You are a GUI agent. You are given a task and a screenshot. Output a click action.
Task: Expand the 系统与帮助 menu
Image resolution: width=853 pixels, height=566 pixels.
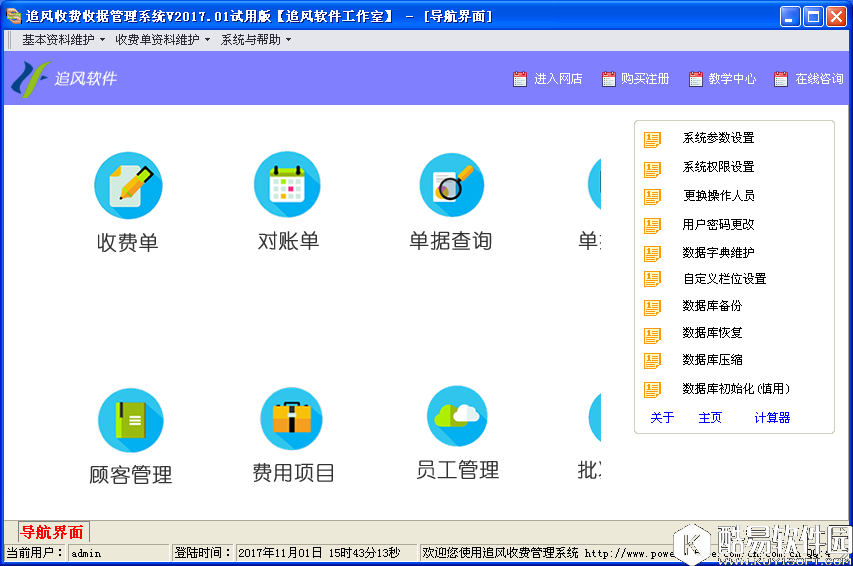(256, 40)
